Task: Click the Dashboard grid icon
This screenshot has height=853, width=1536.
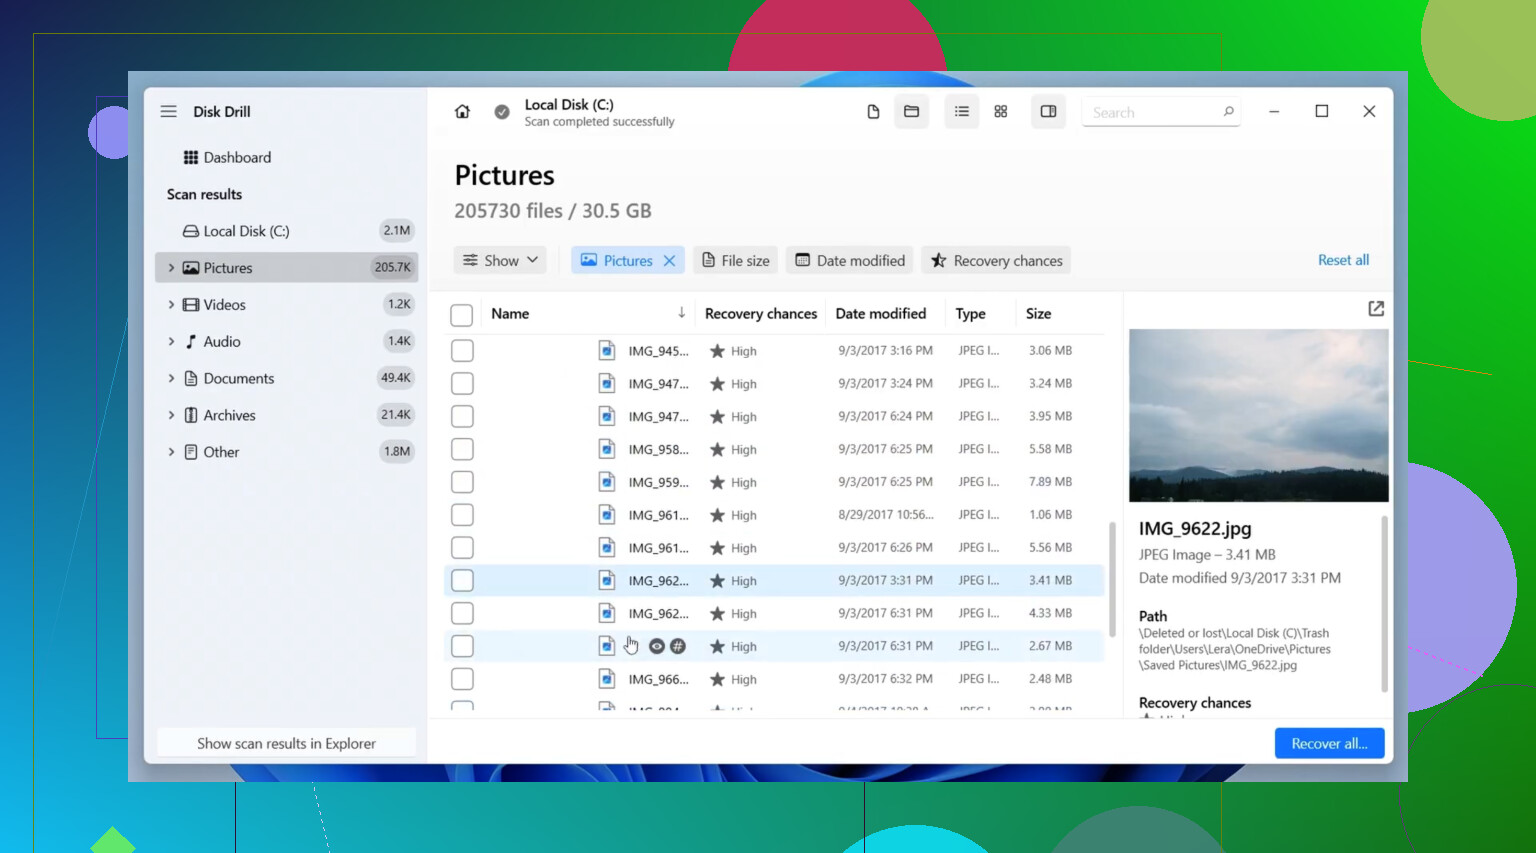Action: click(191, 157)
